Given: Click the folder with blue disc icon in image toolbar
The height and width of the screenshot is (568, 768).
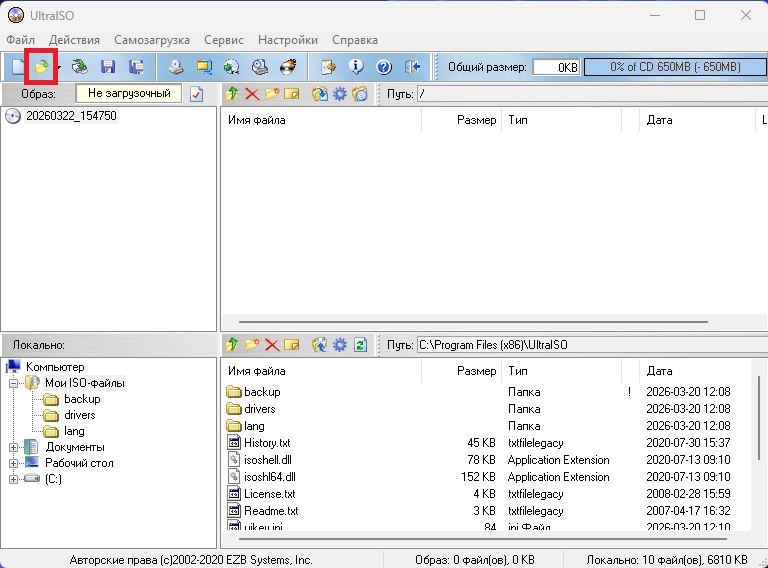Looking at the screenshot, I should (x=360, y=94).
